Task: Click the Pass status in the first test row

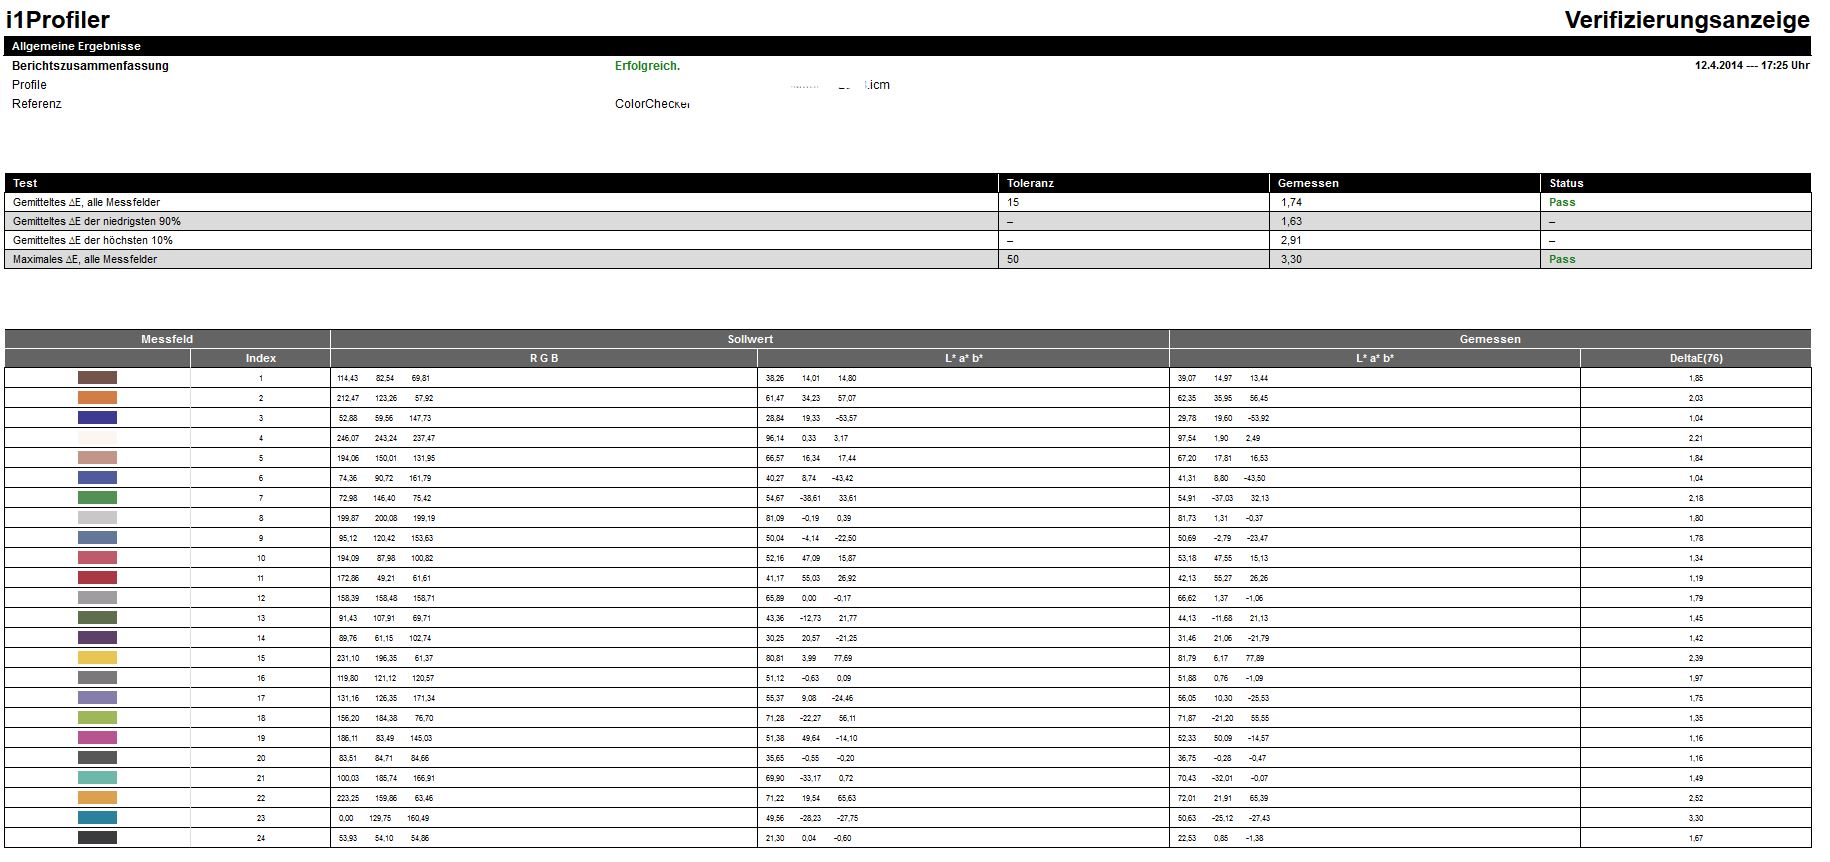Action: click(1561, 202)
